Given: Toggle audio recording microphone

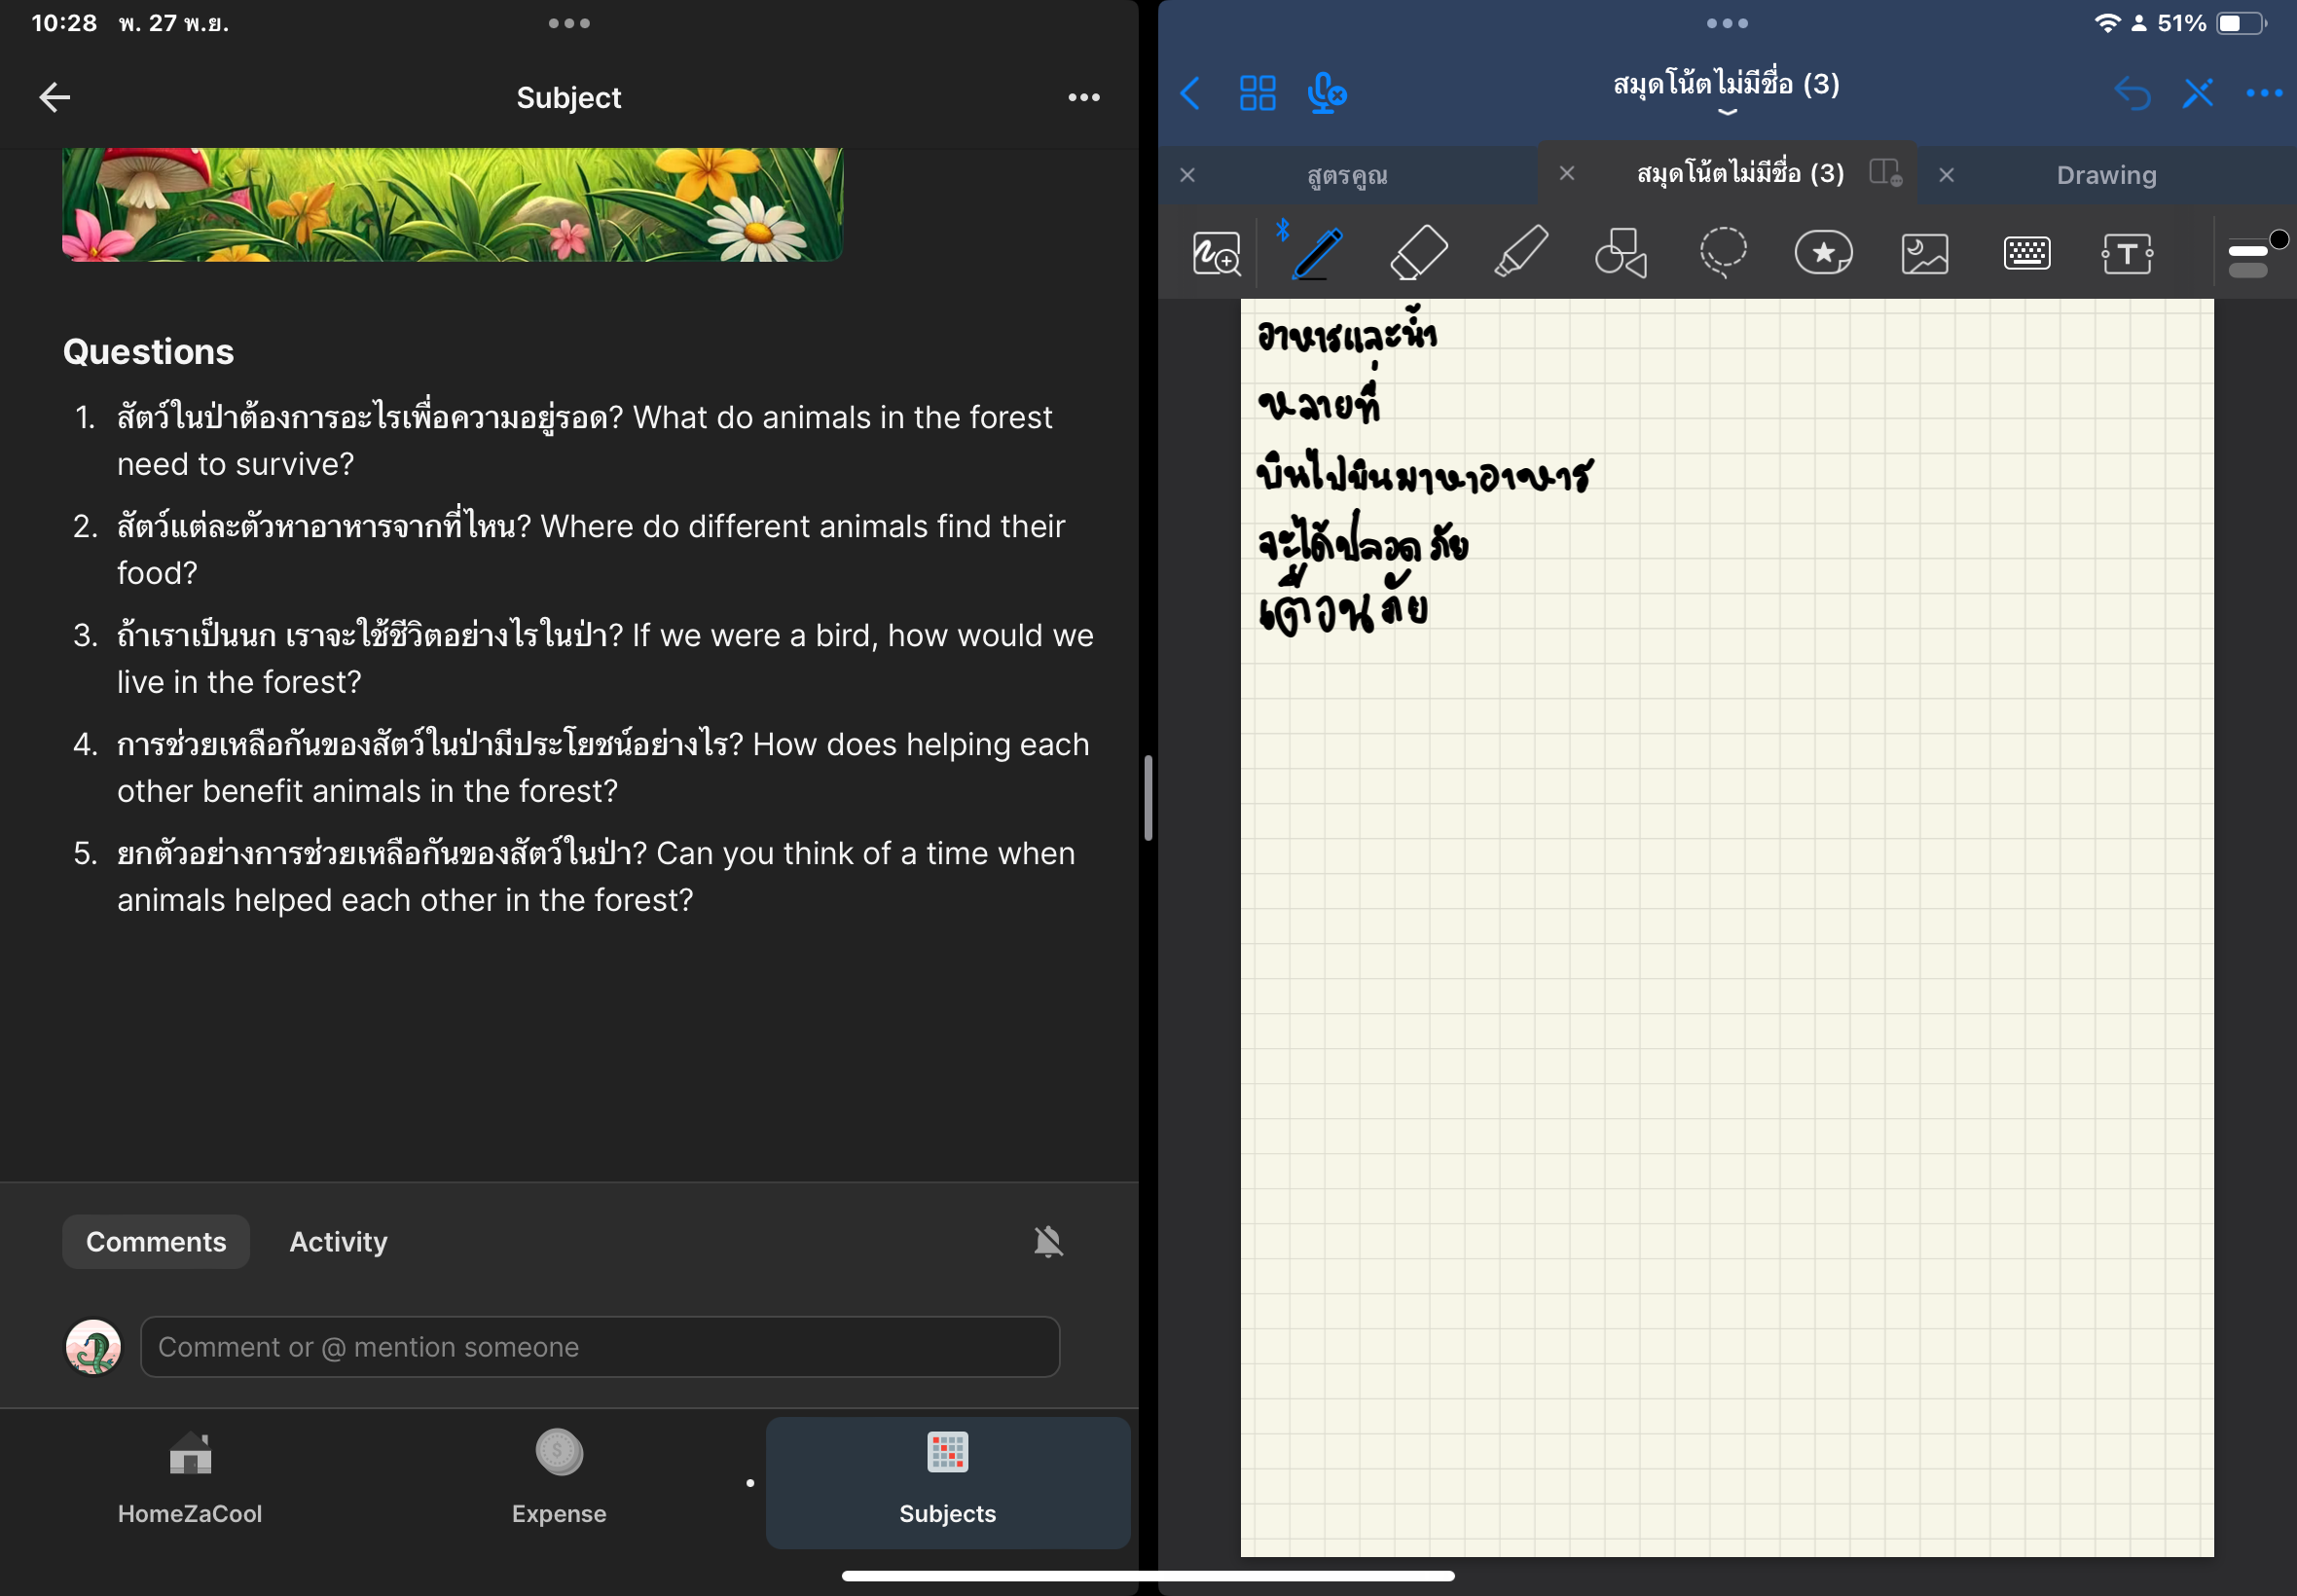Looking at the screenshot, I should coord(1326,94).
